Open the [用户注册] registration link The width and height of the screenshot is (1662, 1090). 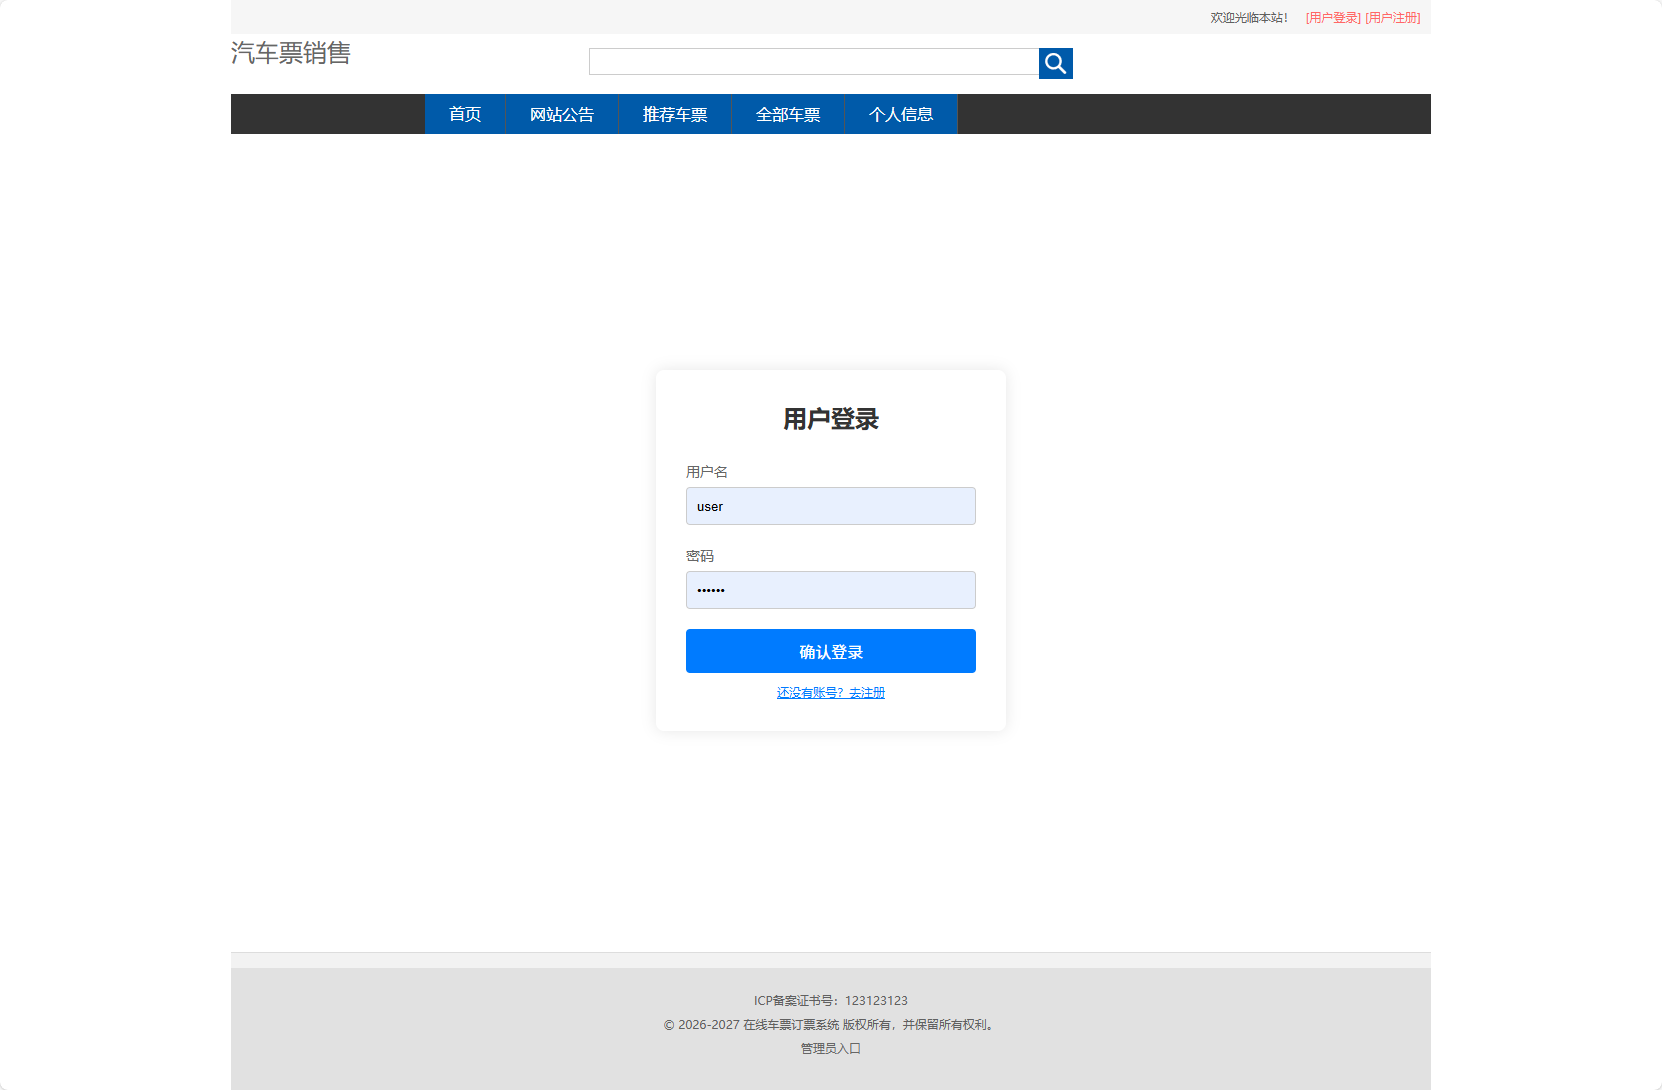[1393, 17]
